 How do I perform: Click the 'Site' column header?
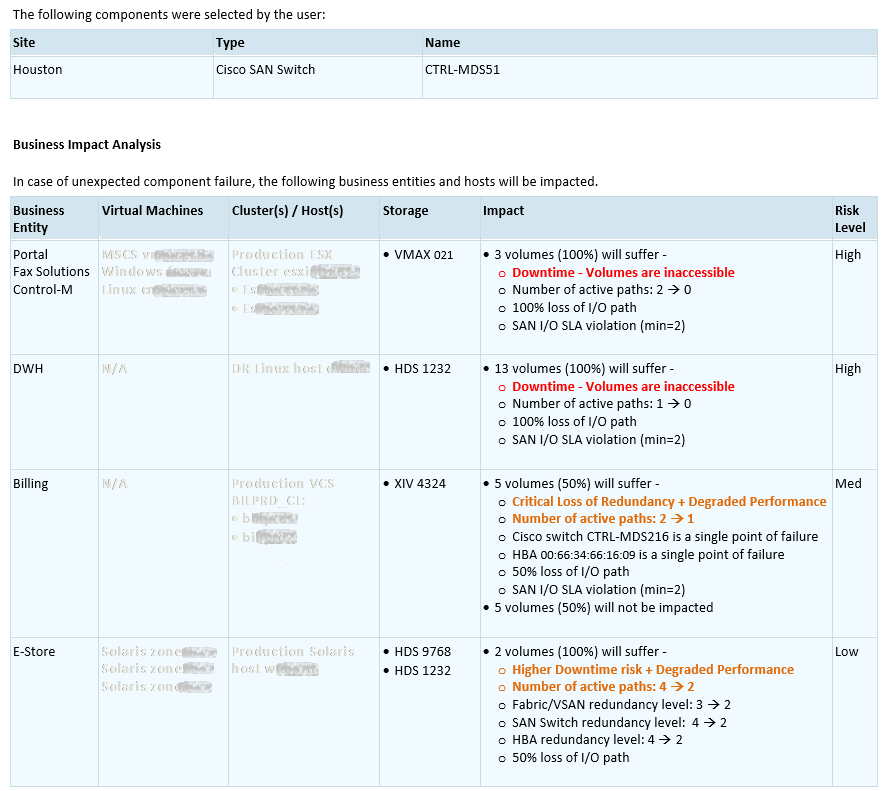coord(24,42)
